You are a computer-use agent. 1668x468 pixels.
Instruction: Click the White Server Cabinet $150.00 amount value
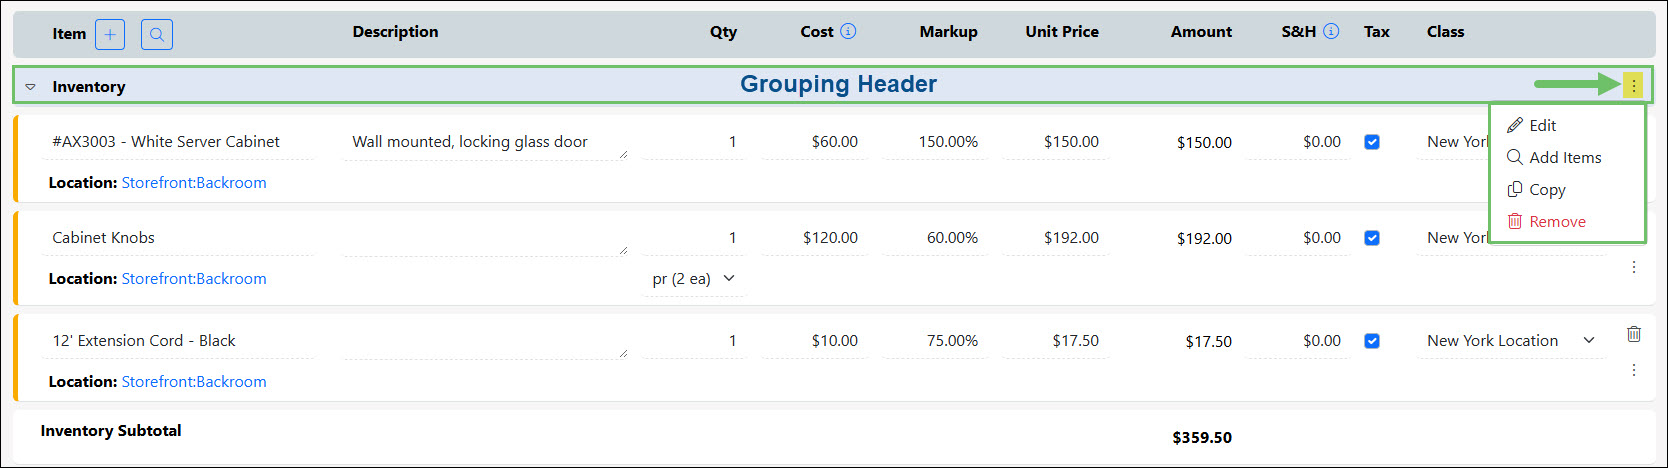[1204, 143]
